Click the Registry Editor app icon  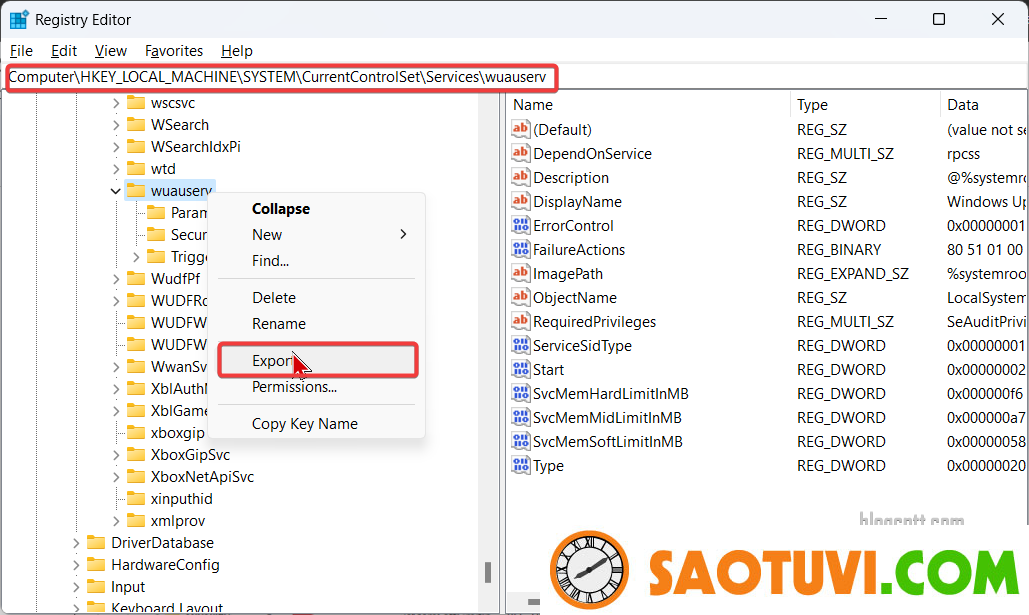pos(18,20)
